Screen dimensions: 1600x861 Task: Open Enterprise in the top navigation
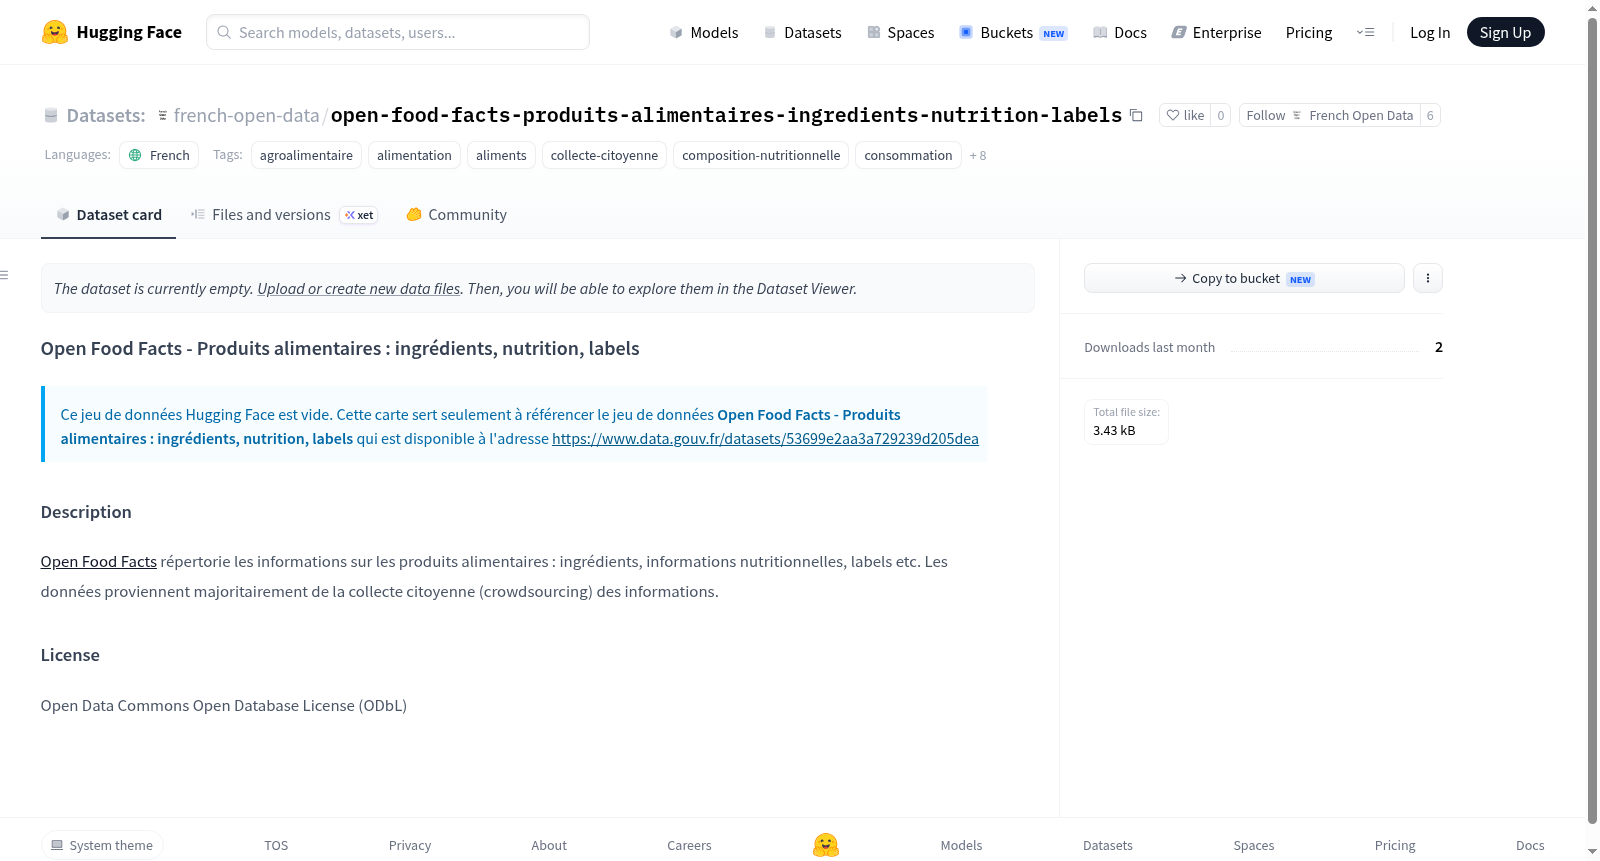[x=1216, y=32]
